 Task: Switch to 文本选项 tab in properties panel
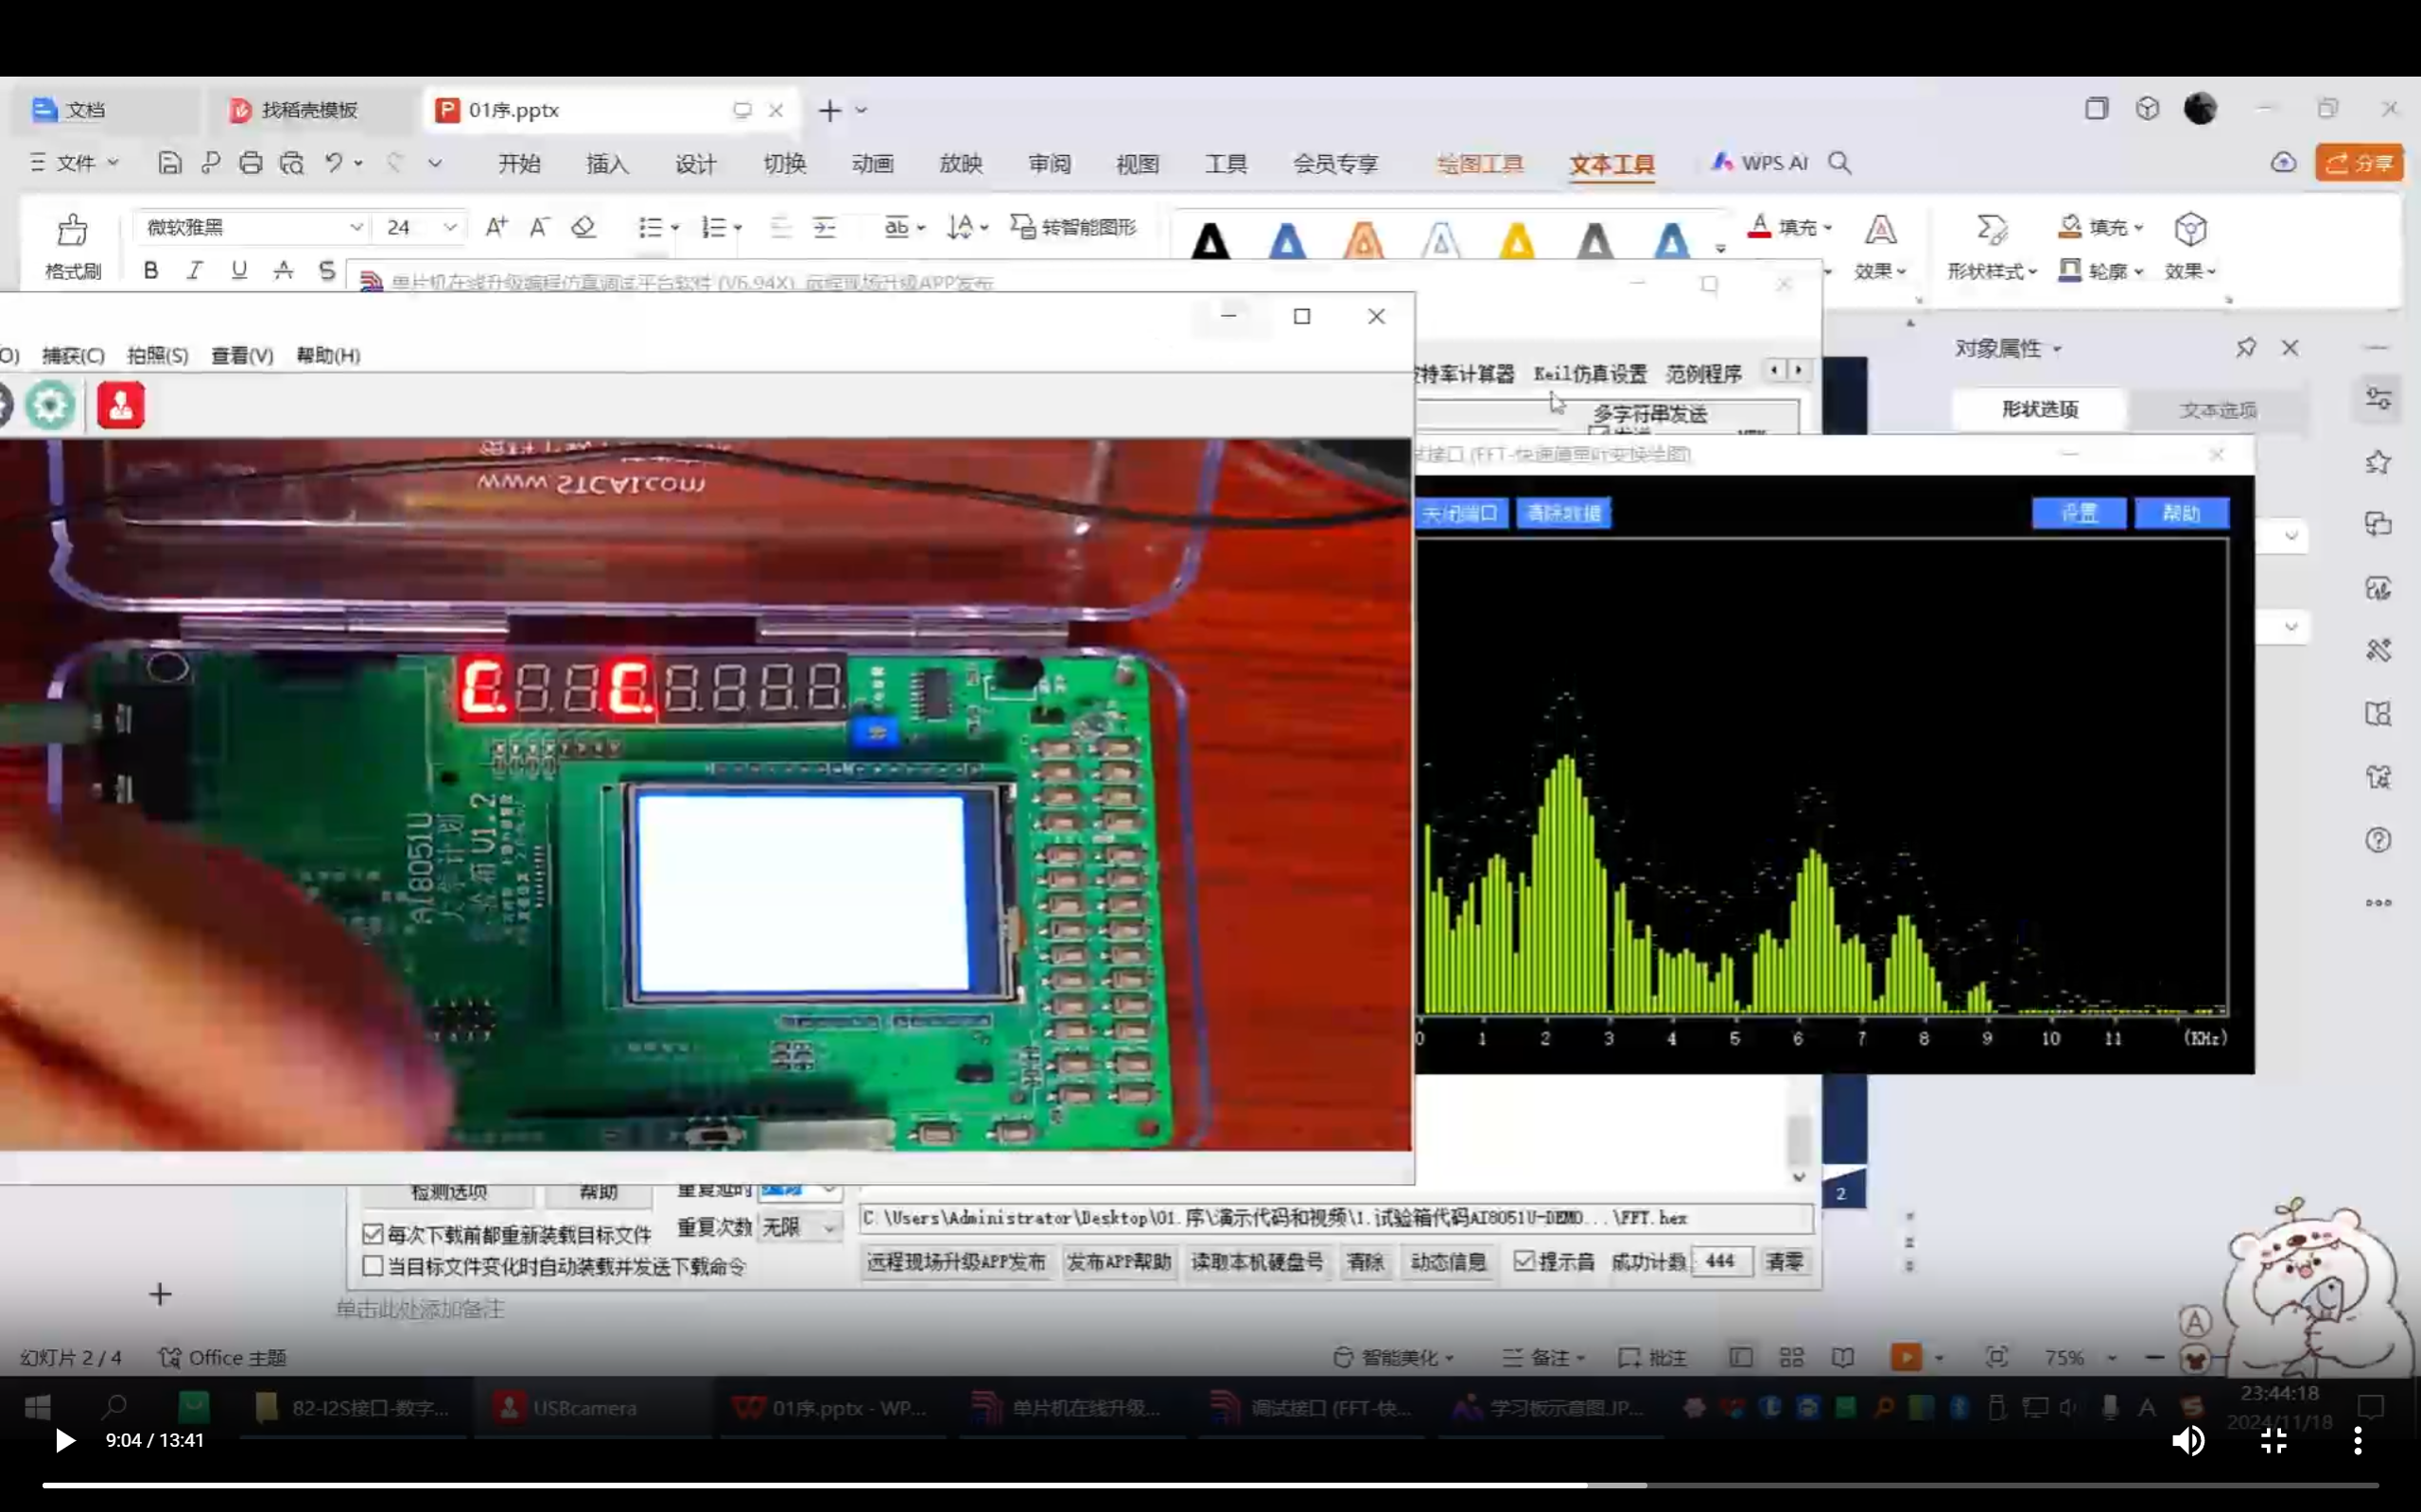tap(2218, 409)
